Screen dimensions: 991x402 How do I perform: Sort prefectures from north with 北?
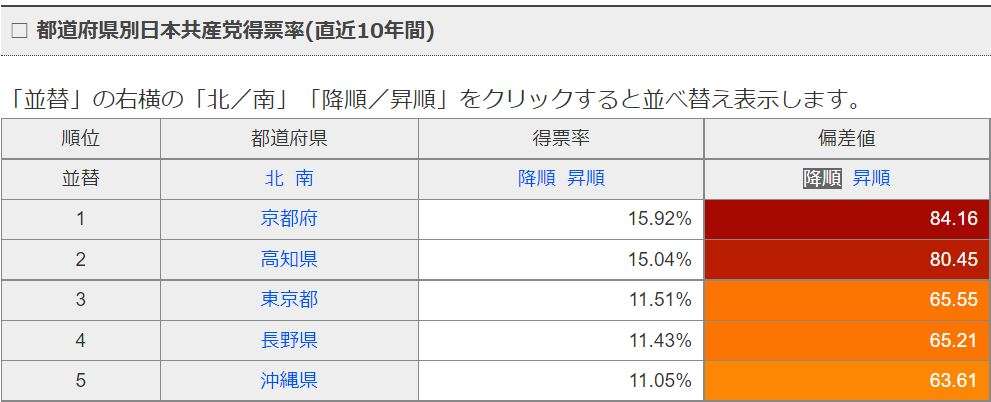[272, 179]
